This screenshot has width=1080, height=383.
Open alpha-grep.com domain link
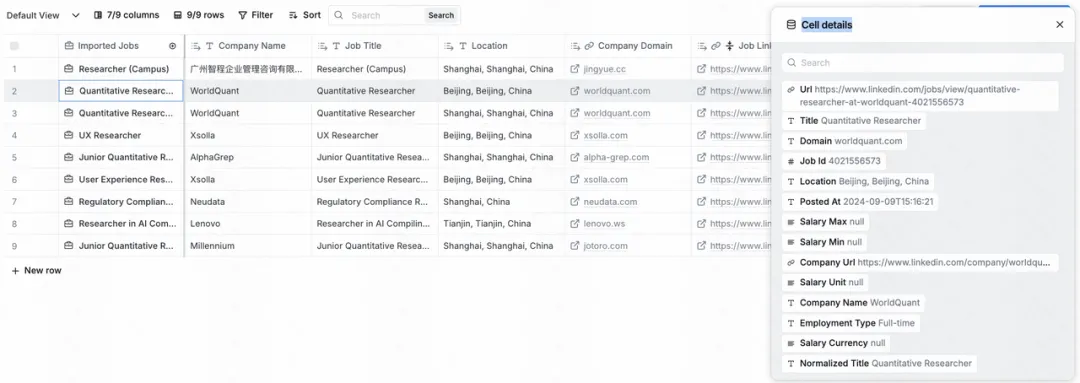tap(616, 157)
